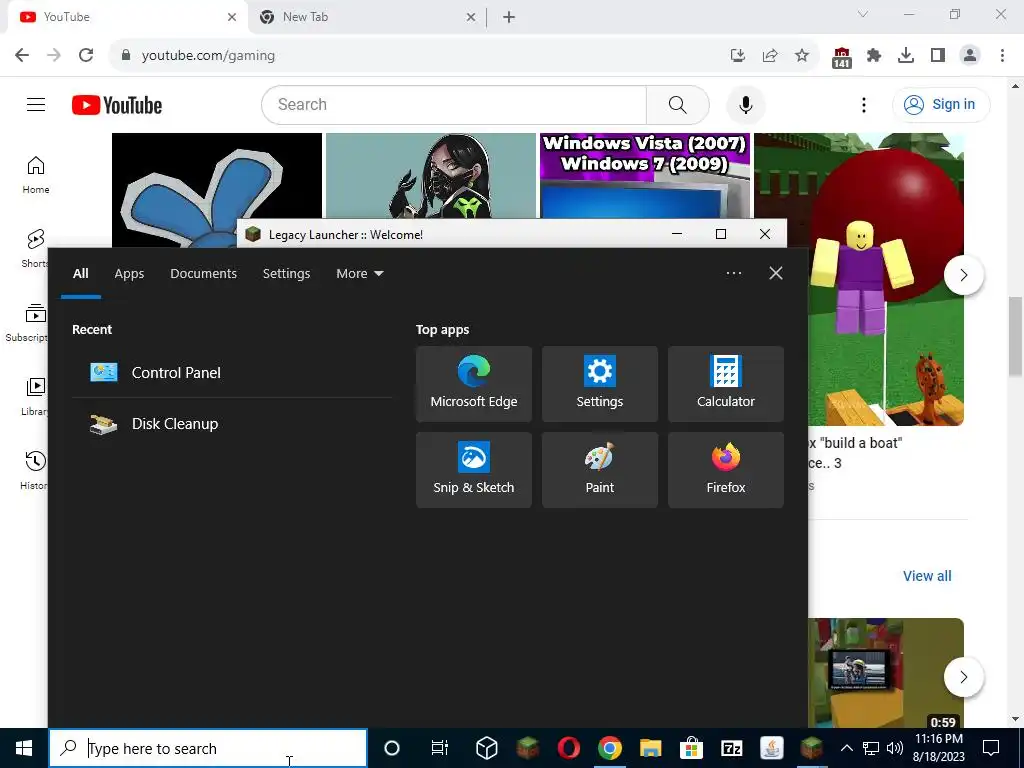Click the YouTube search field
This screenshot has height=768, width=1024.
(x=454, y=104)
